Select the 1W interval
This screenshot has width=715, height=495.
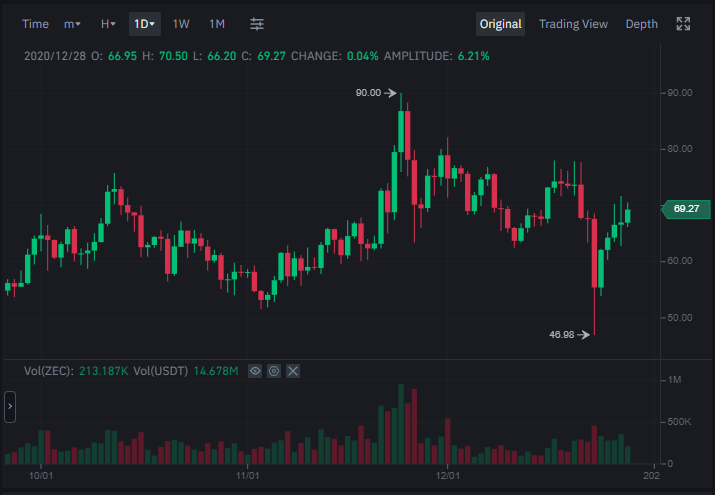click(x=181, y=24)
